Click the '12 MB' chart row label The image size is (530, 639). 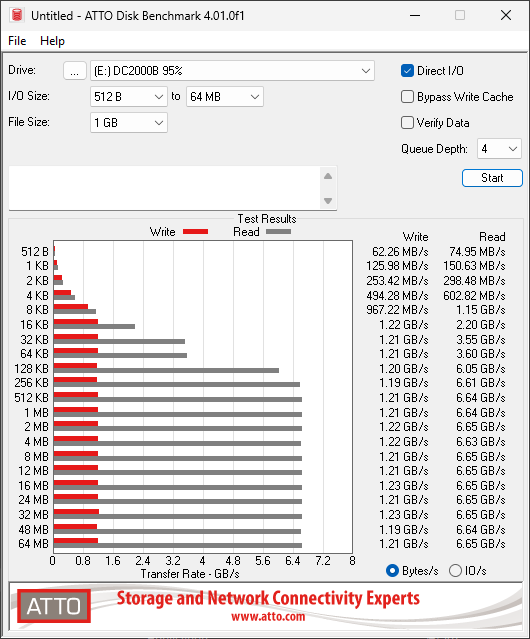click(x=33, y=471)
